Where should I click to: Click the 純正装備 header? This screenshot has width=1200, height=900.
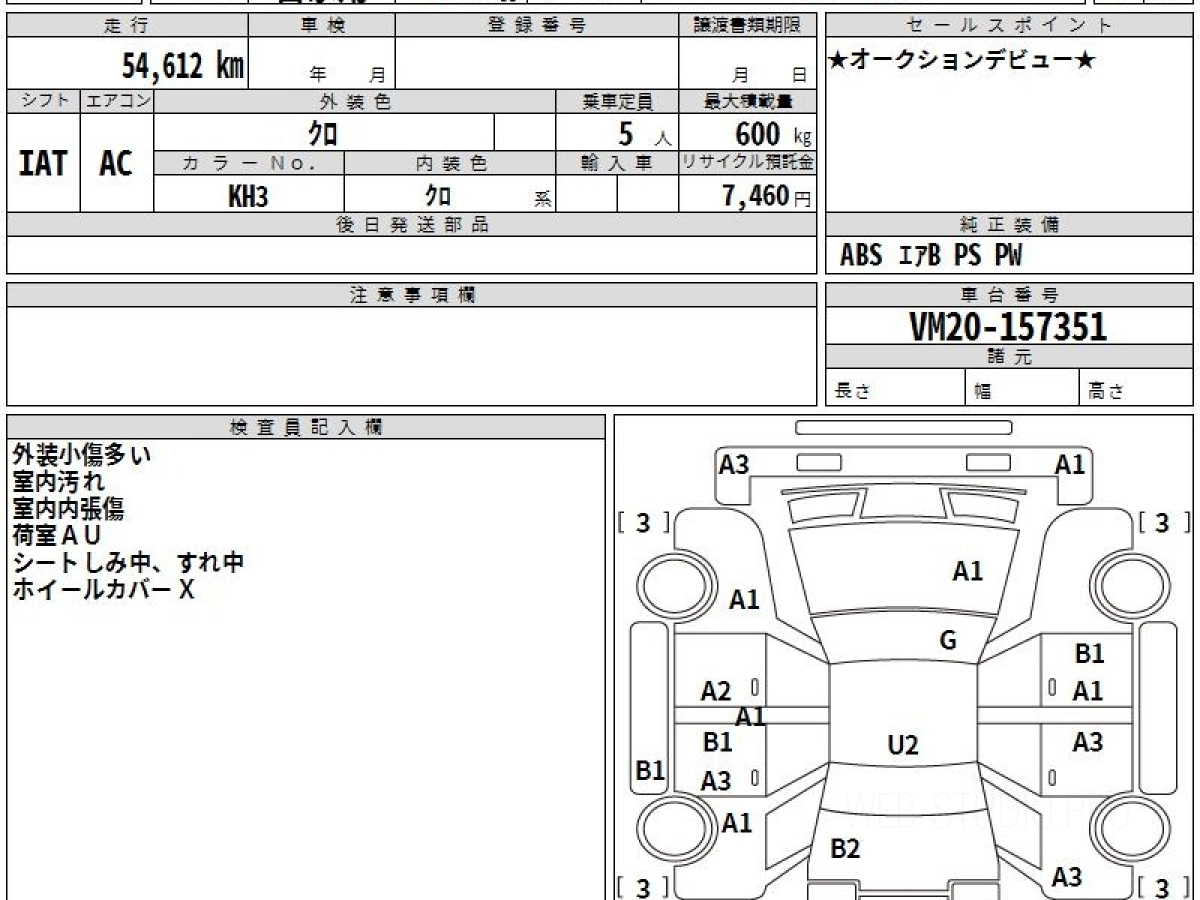click(x=1009, y=225)
